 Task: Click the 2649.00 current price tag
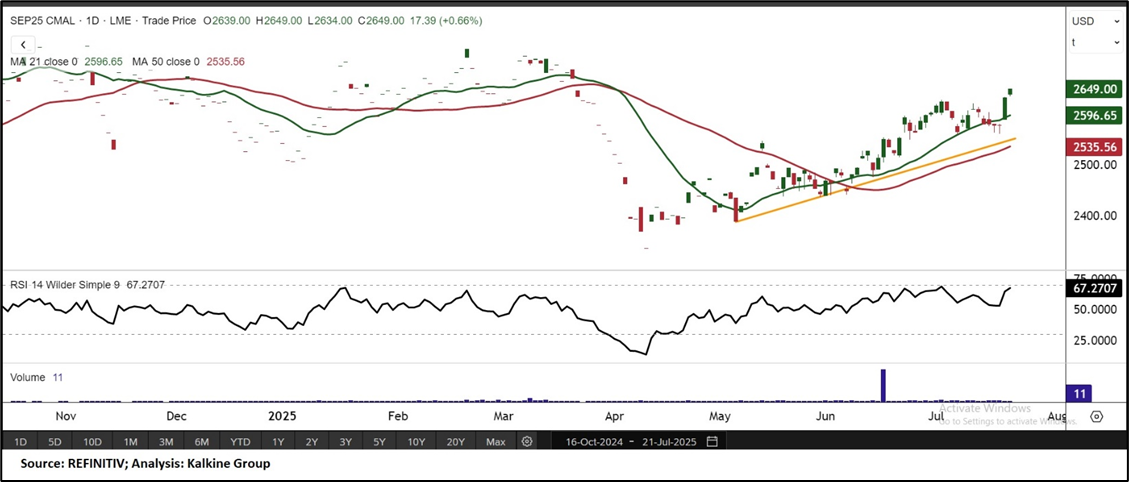point(1093,89)
